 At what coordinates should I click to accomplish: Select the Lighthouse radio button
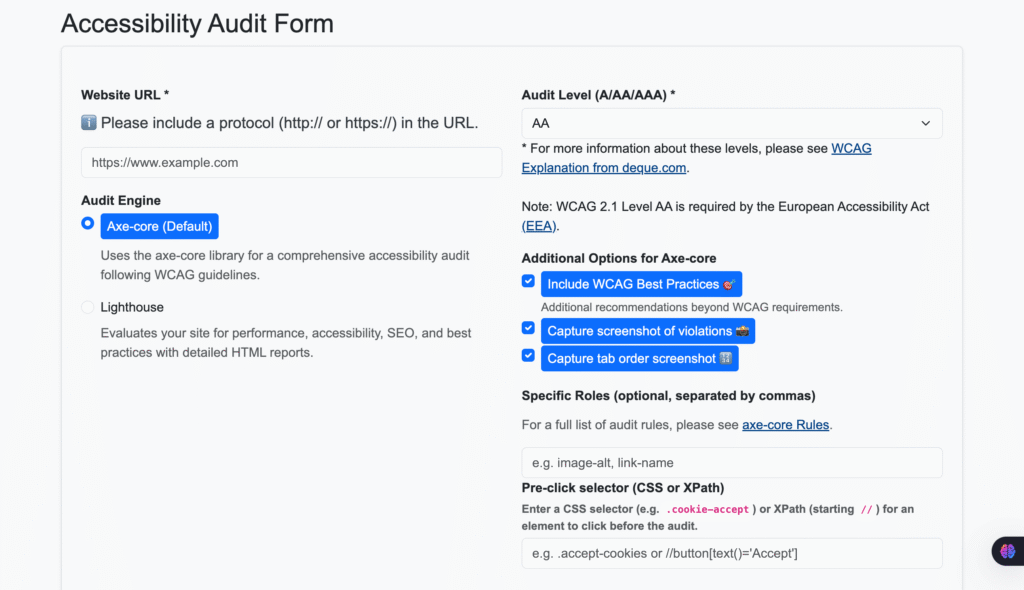[x=88, y=307]
